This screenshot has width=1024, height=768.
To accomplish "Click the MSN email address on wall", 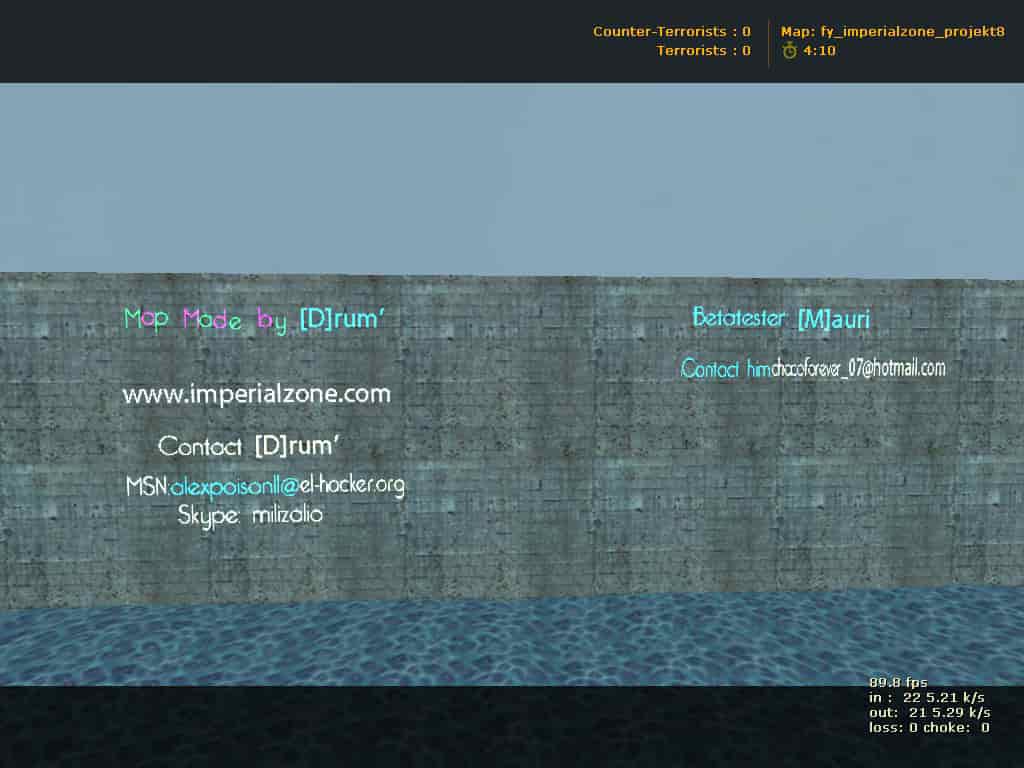I will point(287,485).
